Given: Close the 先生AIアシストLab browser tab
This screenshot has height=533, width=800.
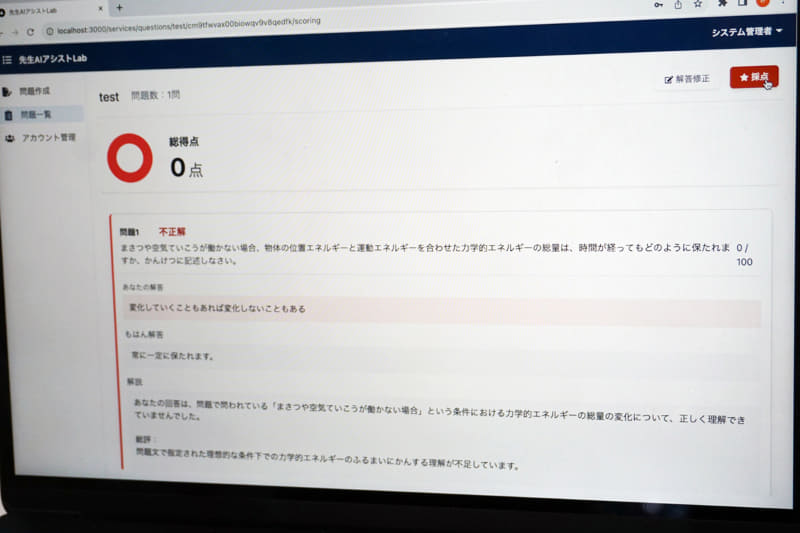Looking at the screenshot, I should [x=101, y=9].
